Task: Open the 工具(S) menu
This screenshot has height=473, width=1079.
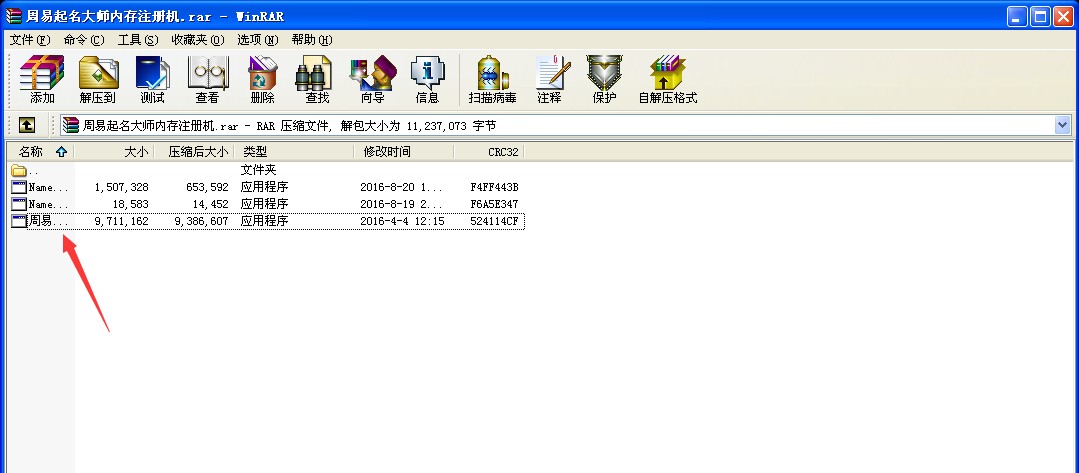Action: (x=138, y=40)
